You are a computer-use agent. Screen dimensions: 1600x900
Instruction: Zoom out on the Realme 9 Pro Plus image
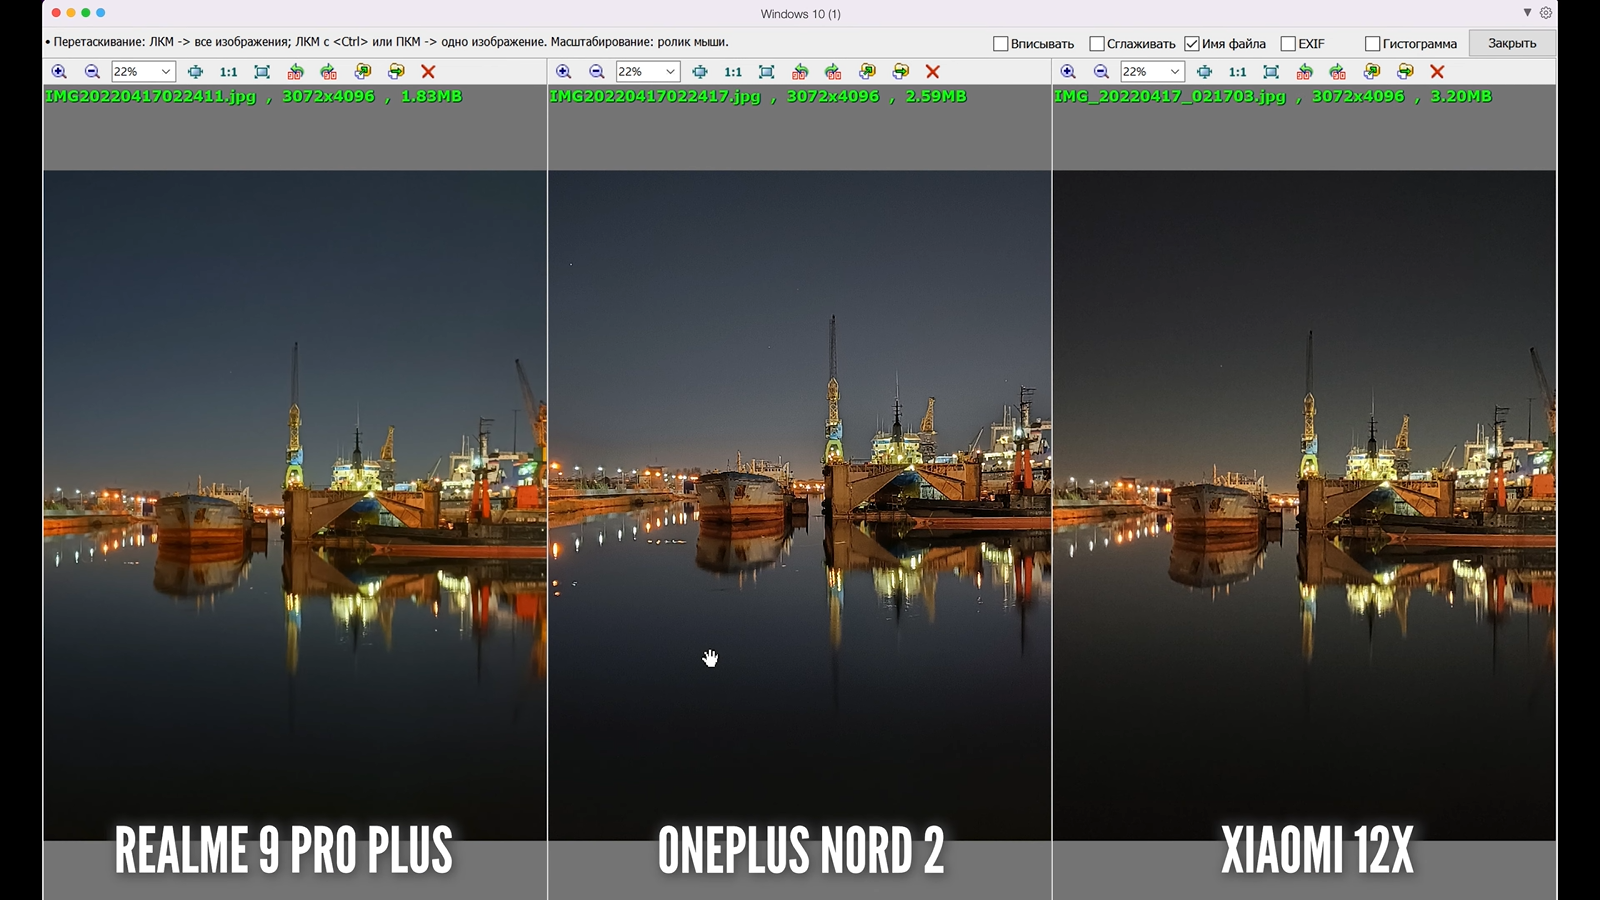(x=92, y=72)
